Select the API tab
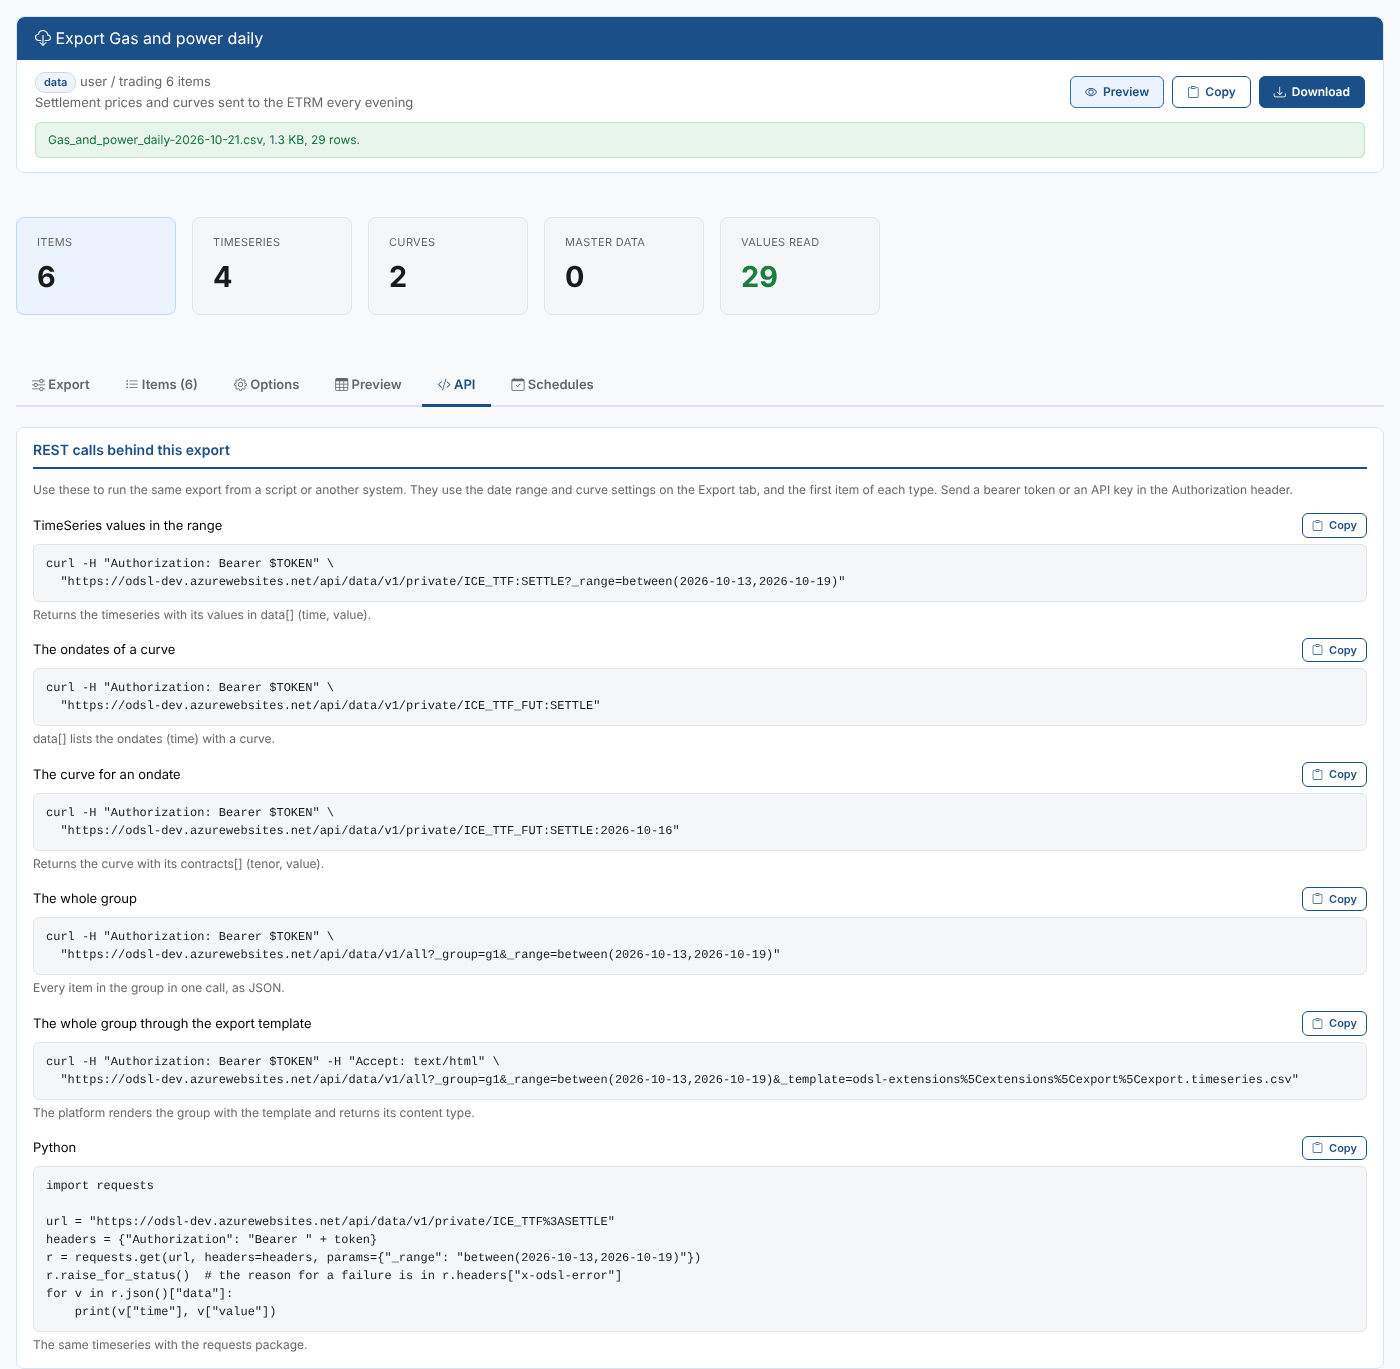 pos(457,385)
